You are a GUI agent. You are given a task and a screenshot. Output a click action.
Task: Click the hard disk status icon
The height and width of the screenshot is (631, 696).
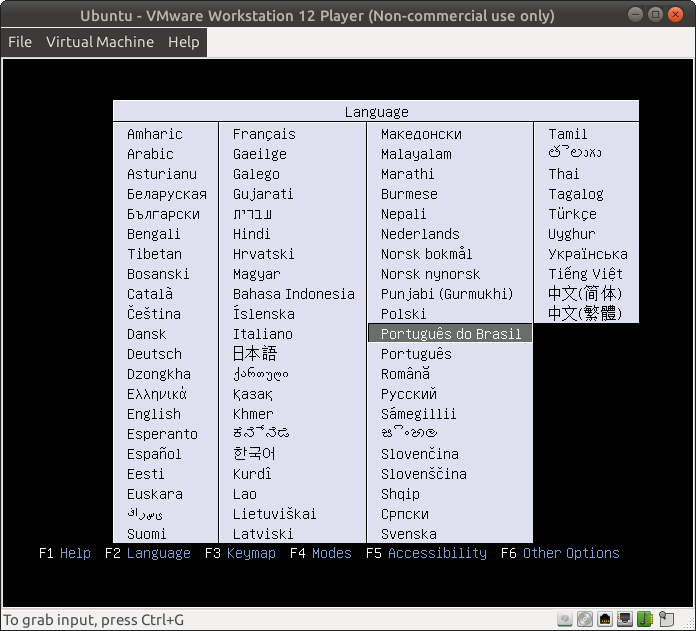click(x=565, y=619)
